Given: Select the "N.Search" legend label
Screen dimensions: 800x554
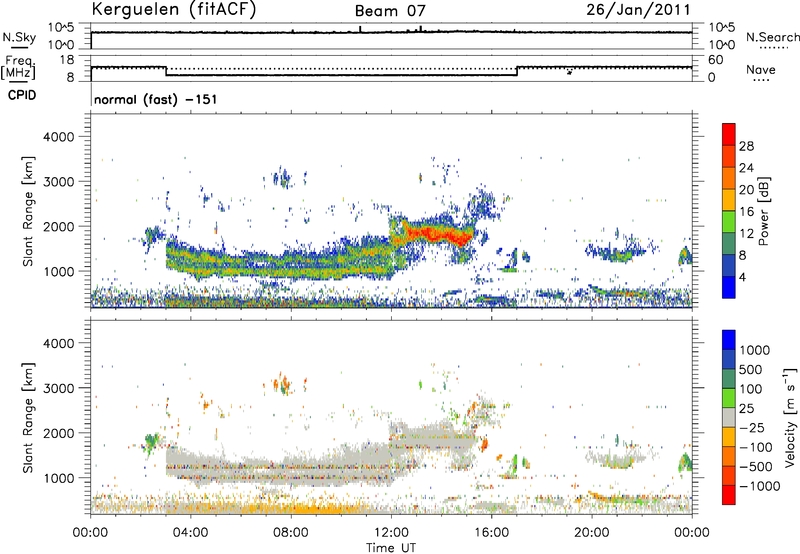Looking at the screenshot, I should pos(773,37).
